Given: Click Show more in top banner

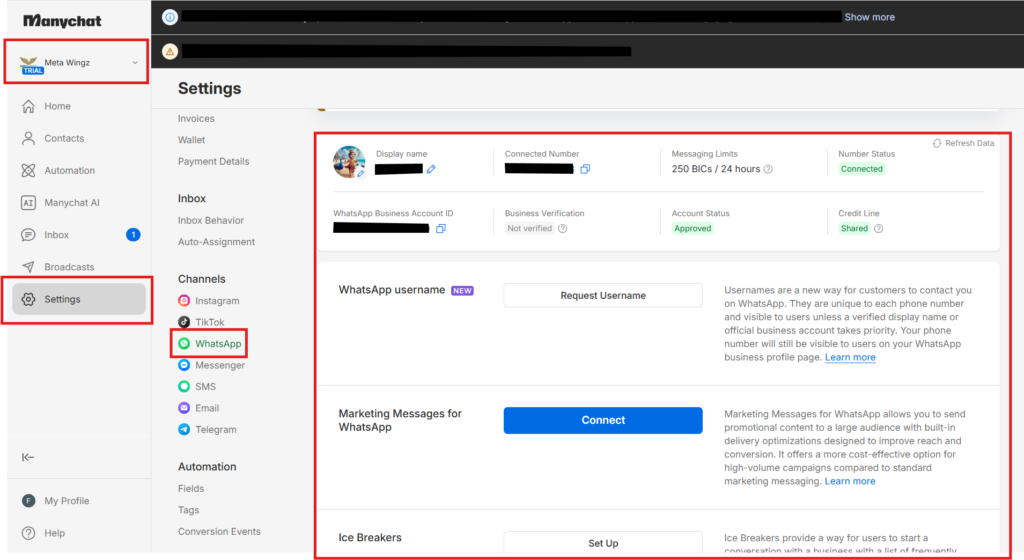Looking at the screenshot, I should [869, 17].
